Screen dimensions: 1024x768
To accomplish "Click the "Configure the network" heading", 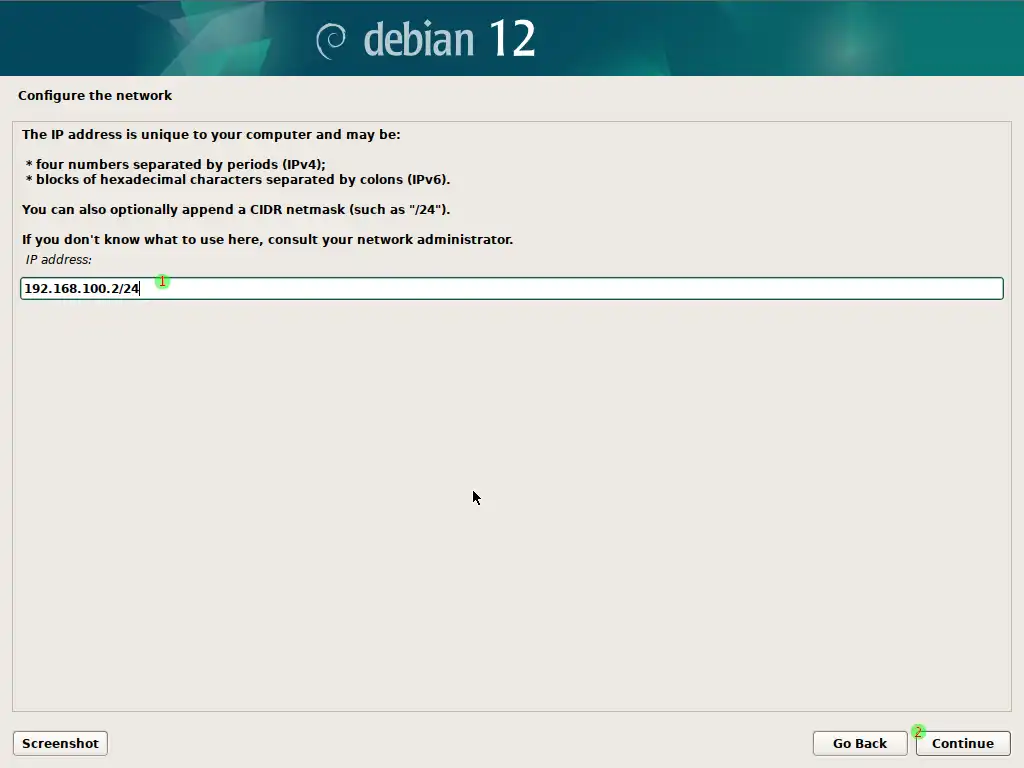I will [x=95, y=96].
